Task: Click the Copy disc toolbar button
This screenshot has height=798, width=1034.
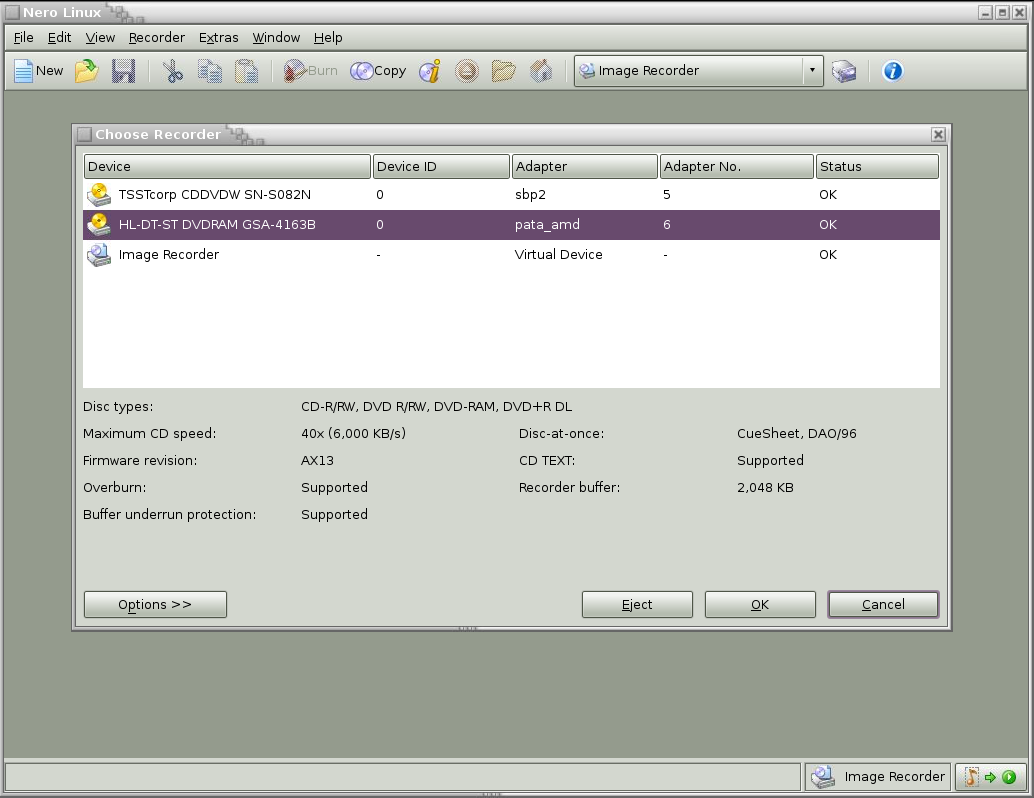Action: tap(378, 71)
